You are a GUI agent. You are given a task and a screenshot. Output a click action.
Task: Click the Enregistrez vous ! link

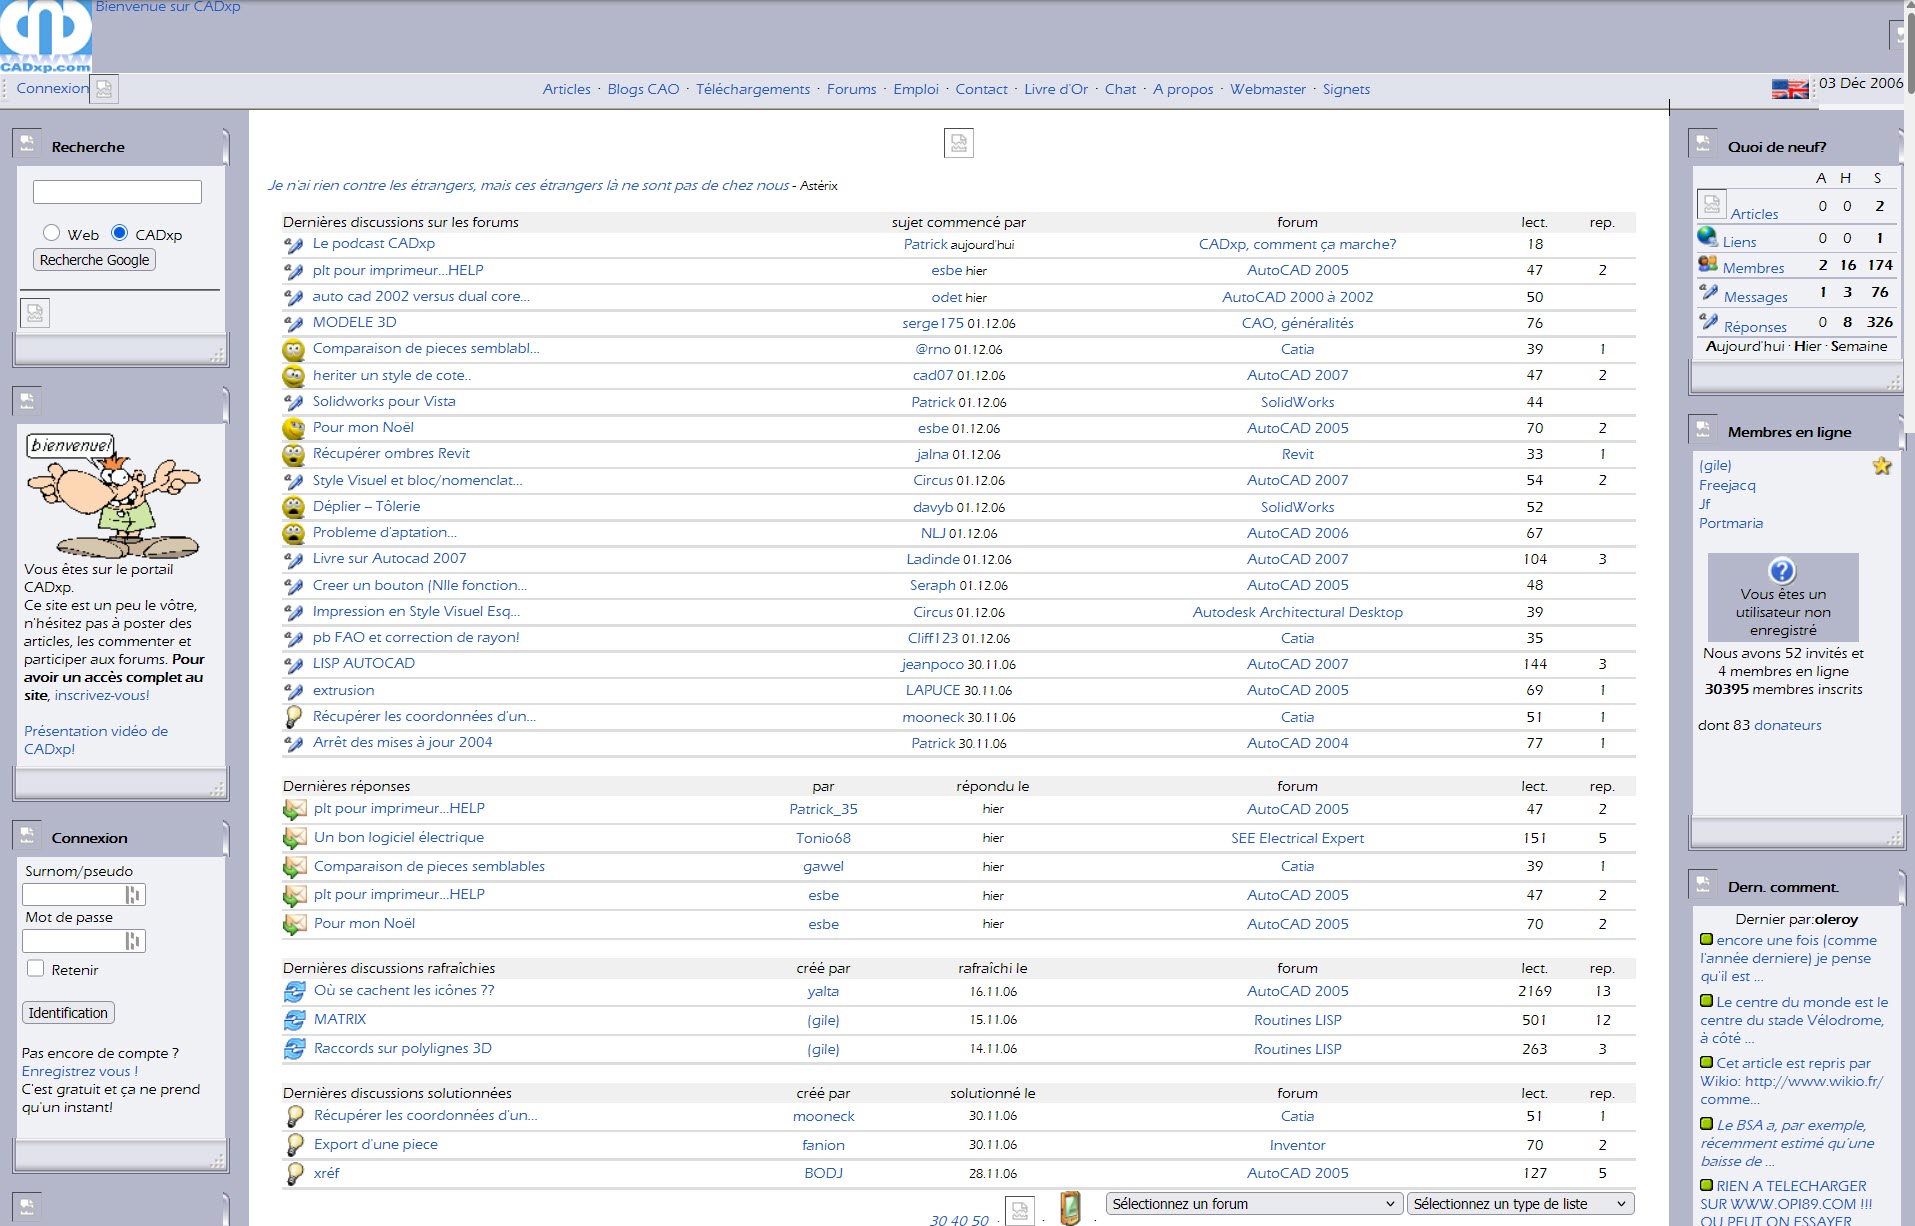click(x=80, y=1071)
